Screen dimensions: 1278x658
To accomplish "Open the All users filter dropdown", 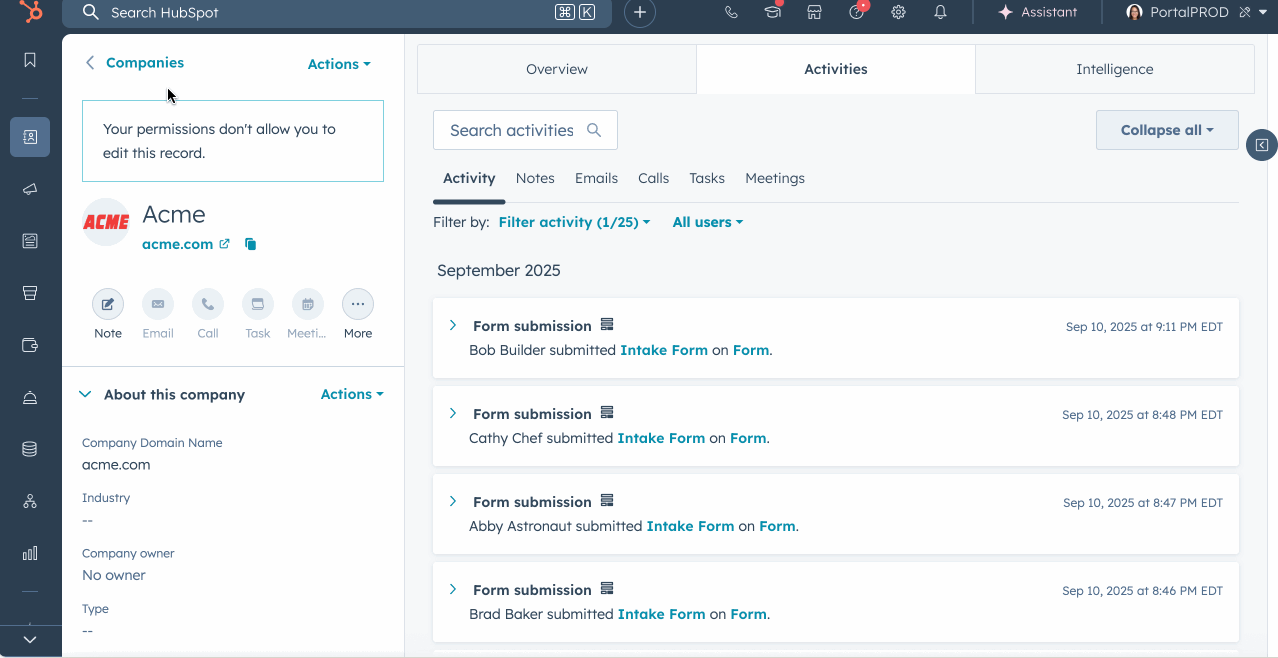I will [707, 222].
